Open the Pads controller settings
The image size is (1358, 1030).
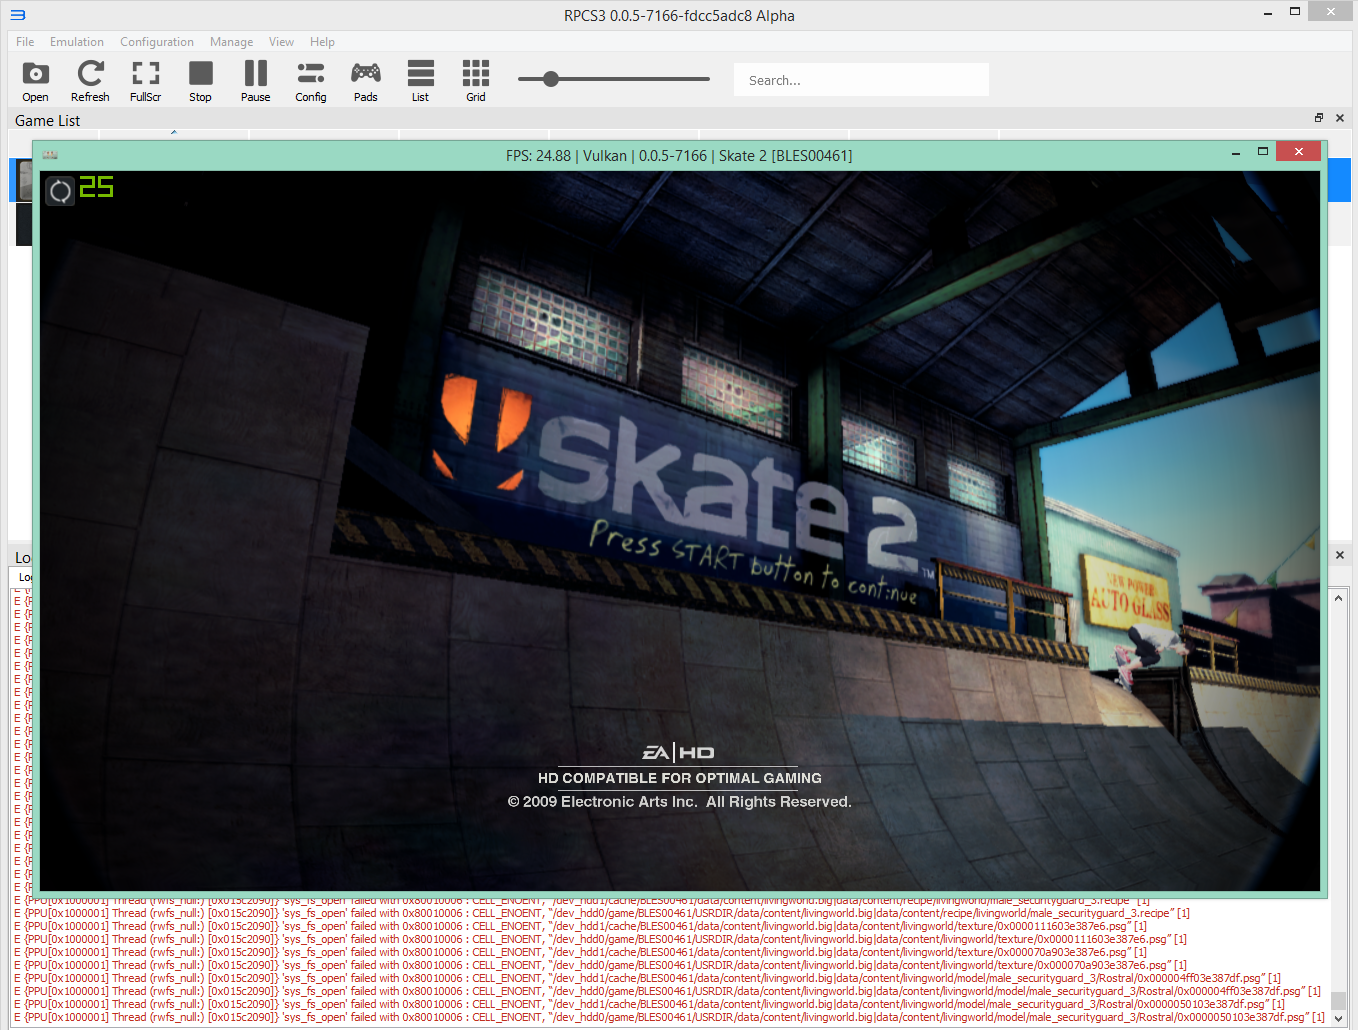point(365,80)
